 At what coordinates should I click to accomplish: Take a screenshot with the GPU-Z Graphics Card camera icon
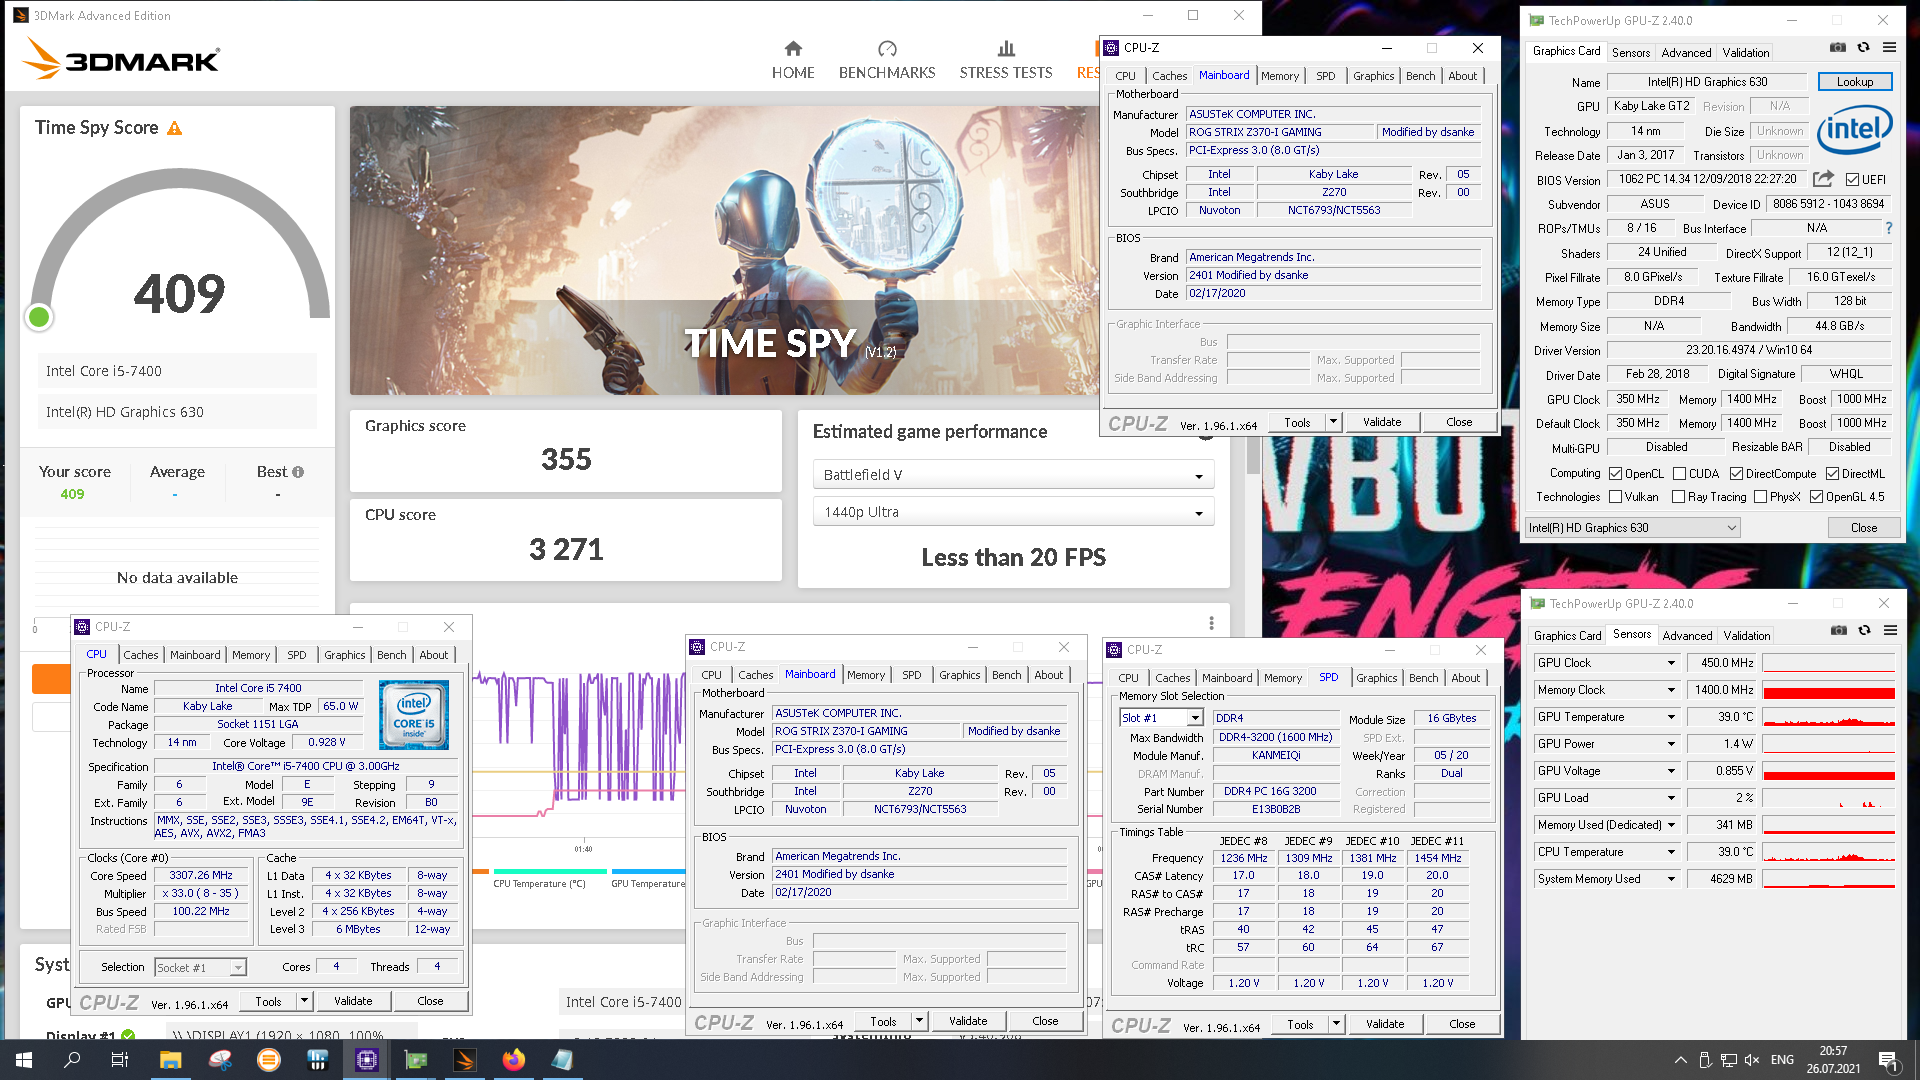(1838, 47)
